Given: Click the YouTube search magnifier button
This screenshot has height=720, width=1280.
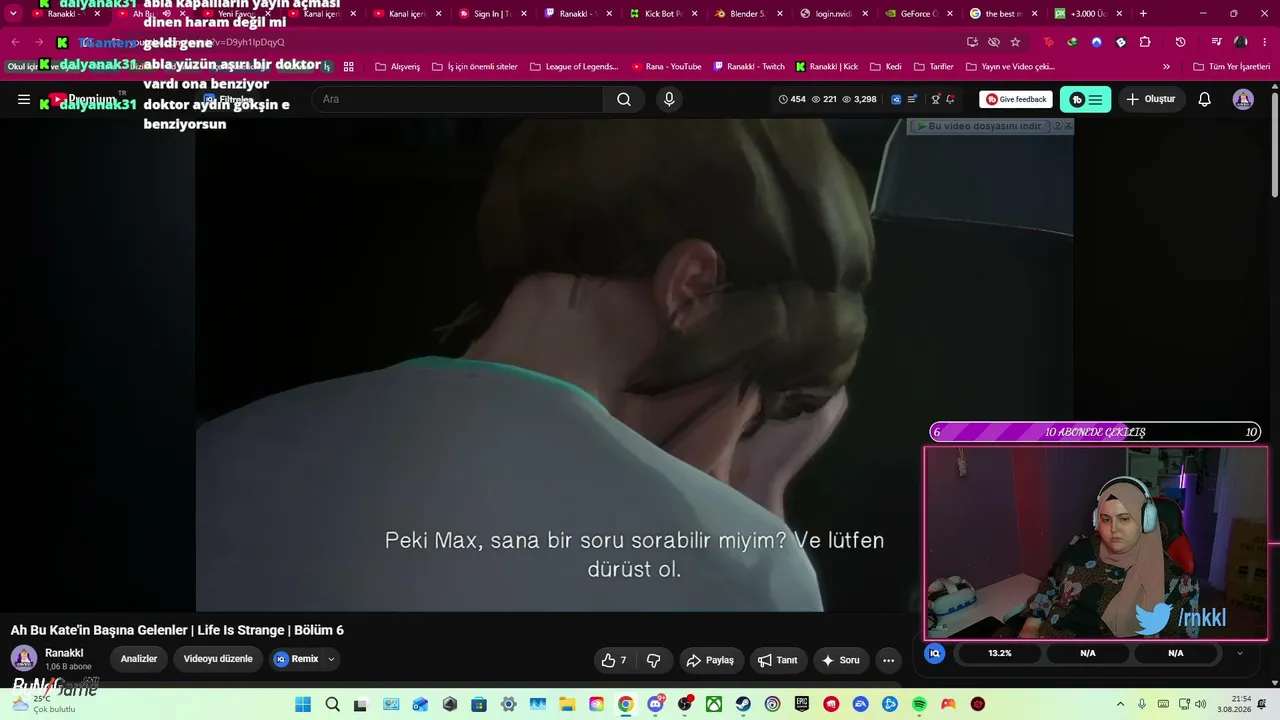Looking at the screenshot, I should click(624, 99).
